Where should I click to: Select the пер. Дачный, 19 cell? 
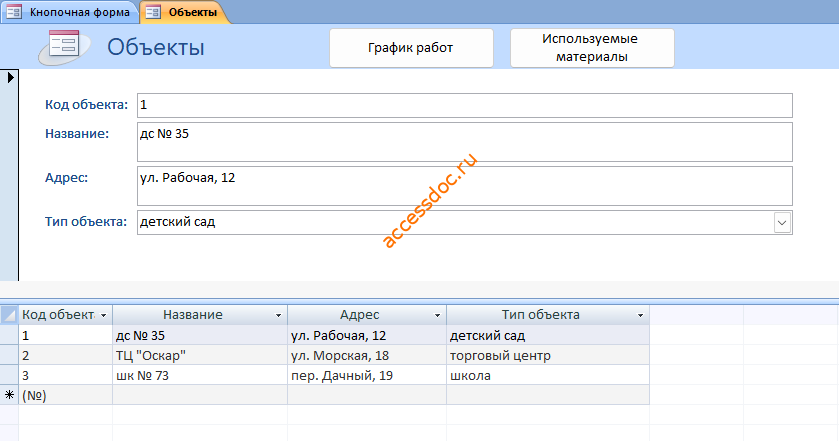[x=367, y=375]
